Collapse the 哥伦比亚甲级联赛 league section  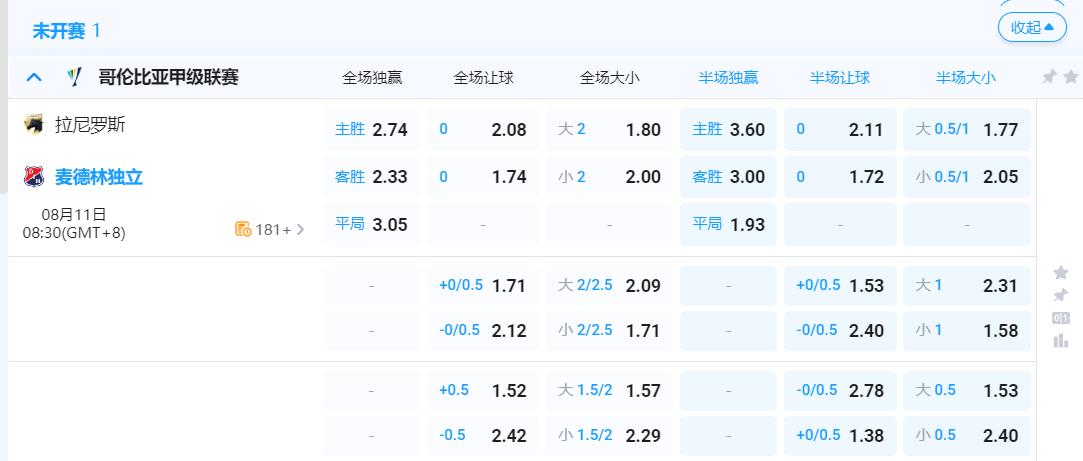pyautogui.click(x=34, y=77)
